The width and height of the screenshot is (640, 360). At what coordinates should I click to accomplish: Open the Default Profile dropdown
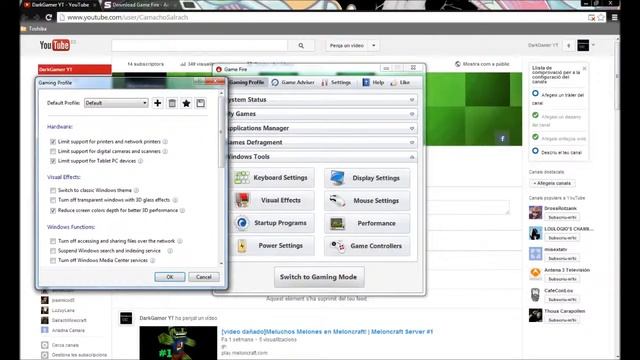pos(116,103)
